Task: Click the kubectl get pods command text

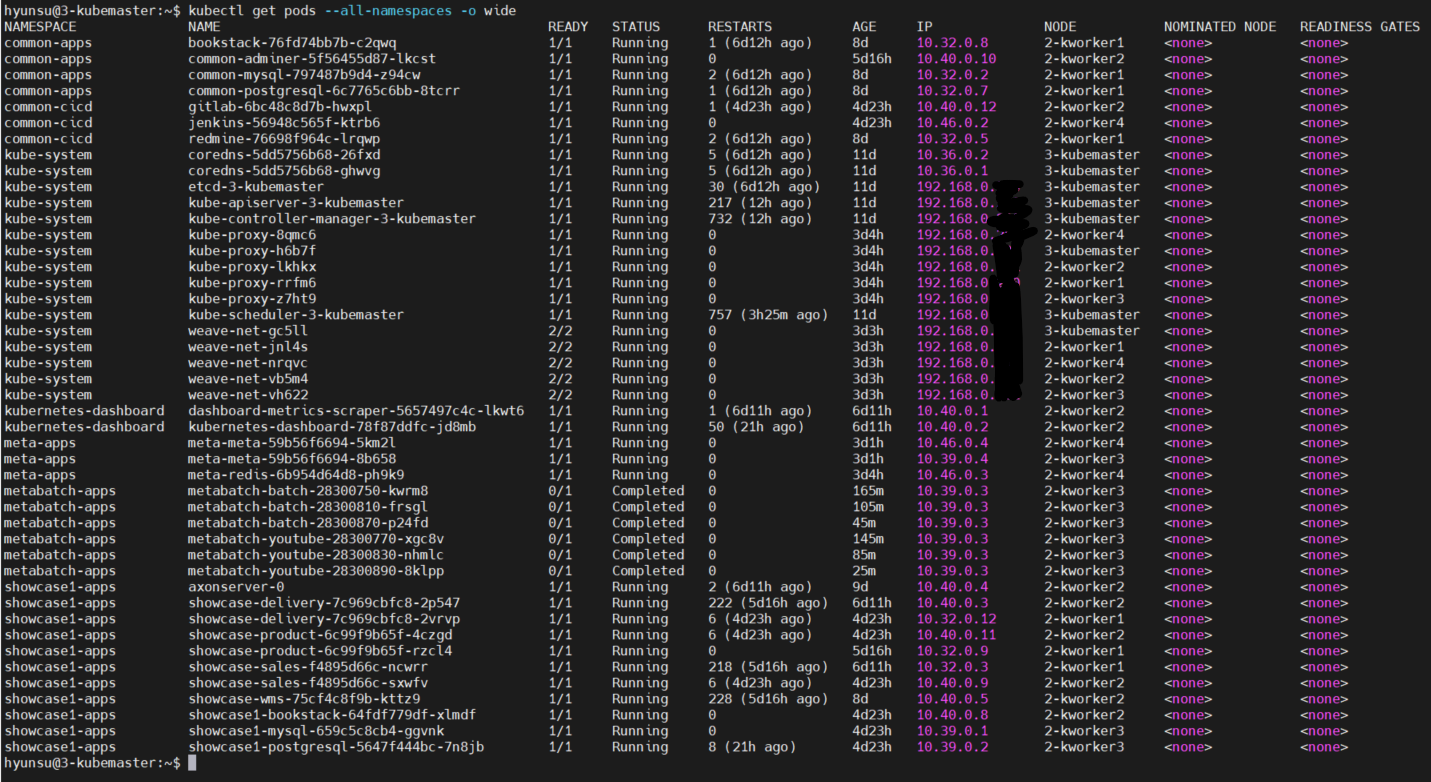Action: point(352,11)
